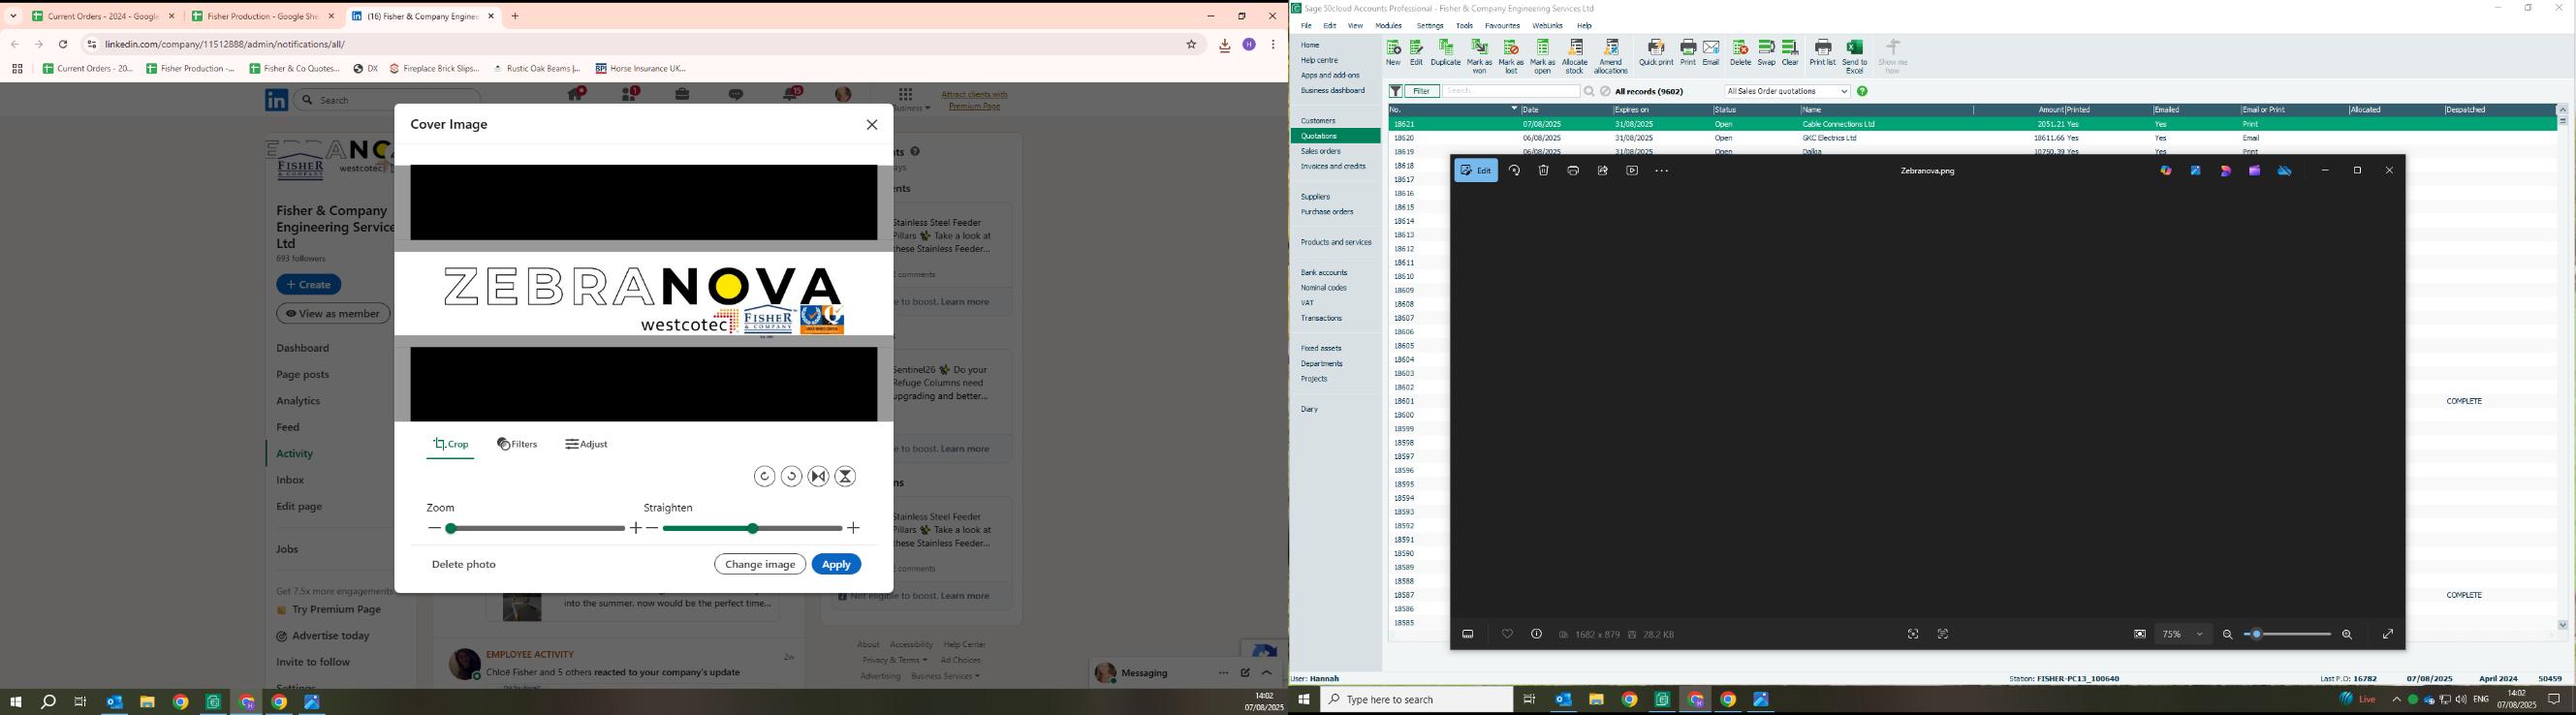Open All Sales Order quotations dropdown

pos(1787,92)
